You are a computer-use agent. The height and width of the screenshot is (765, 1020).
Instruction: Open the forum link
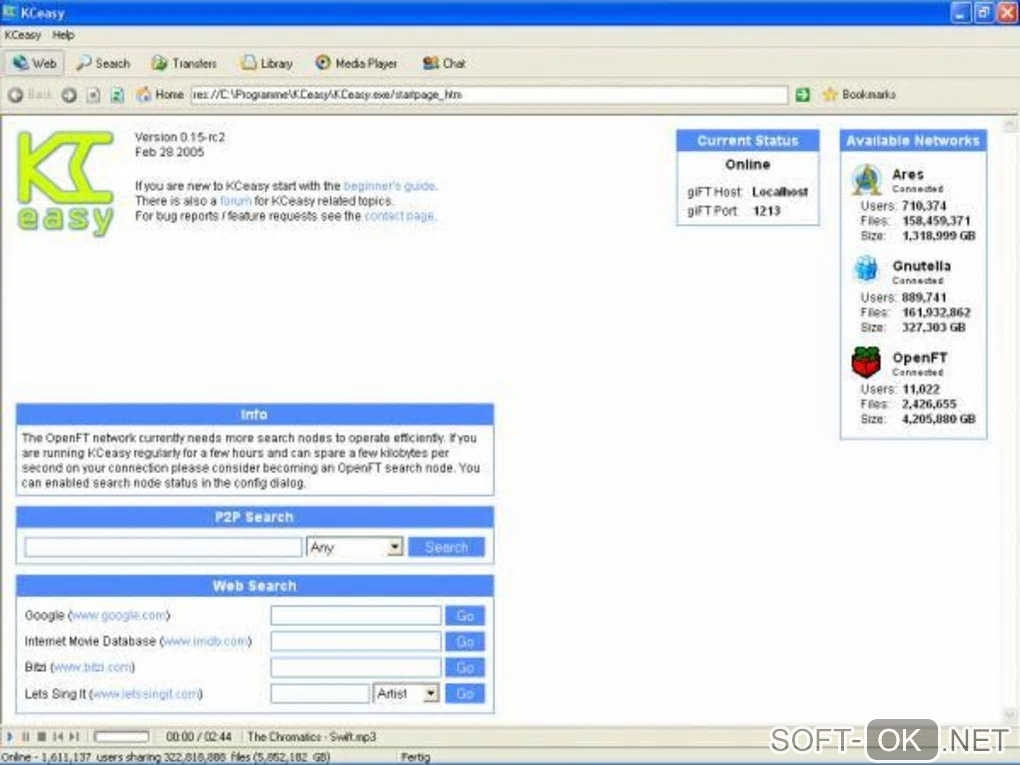(235, 201)
